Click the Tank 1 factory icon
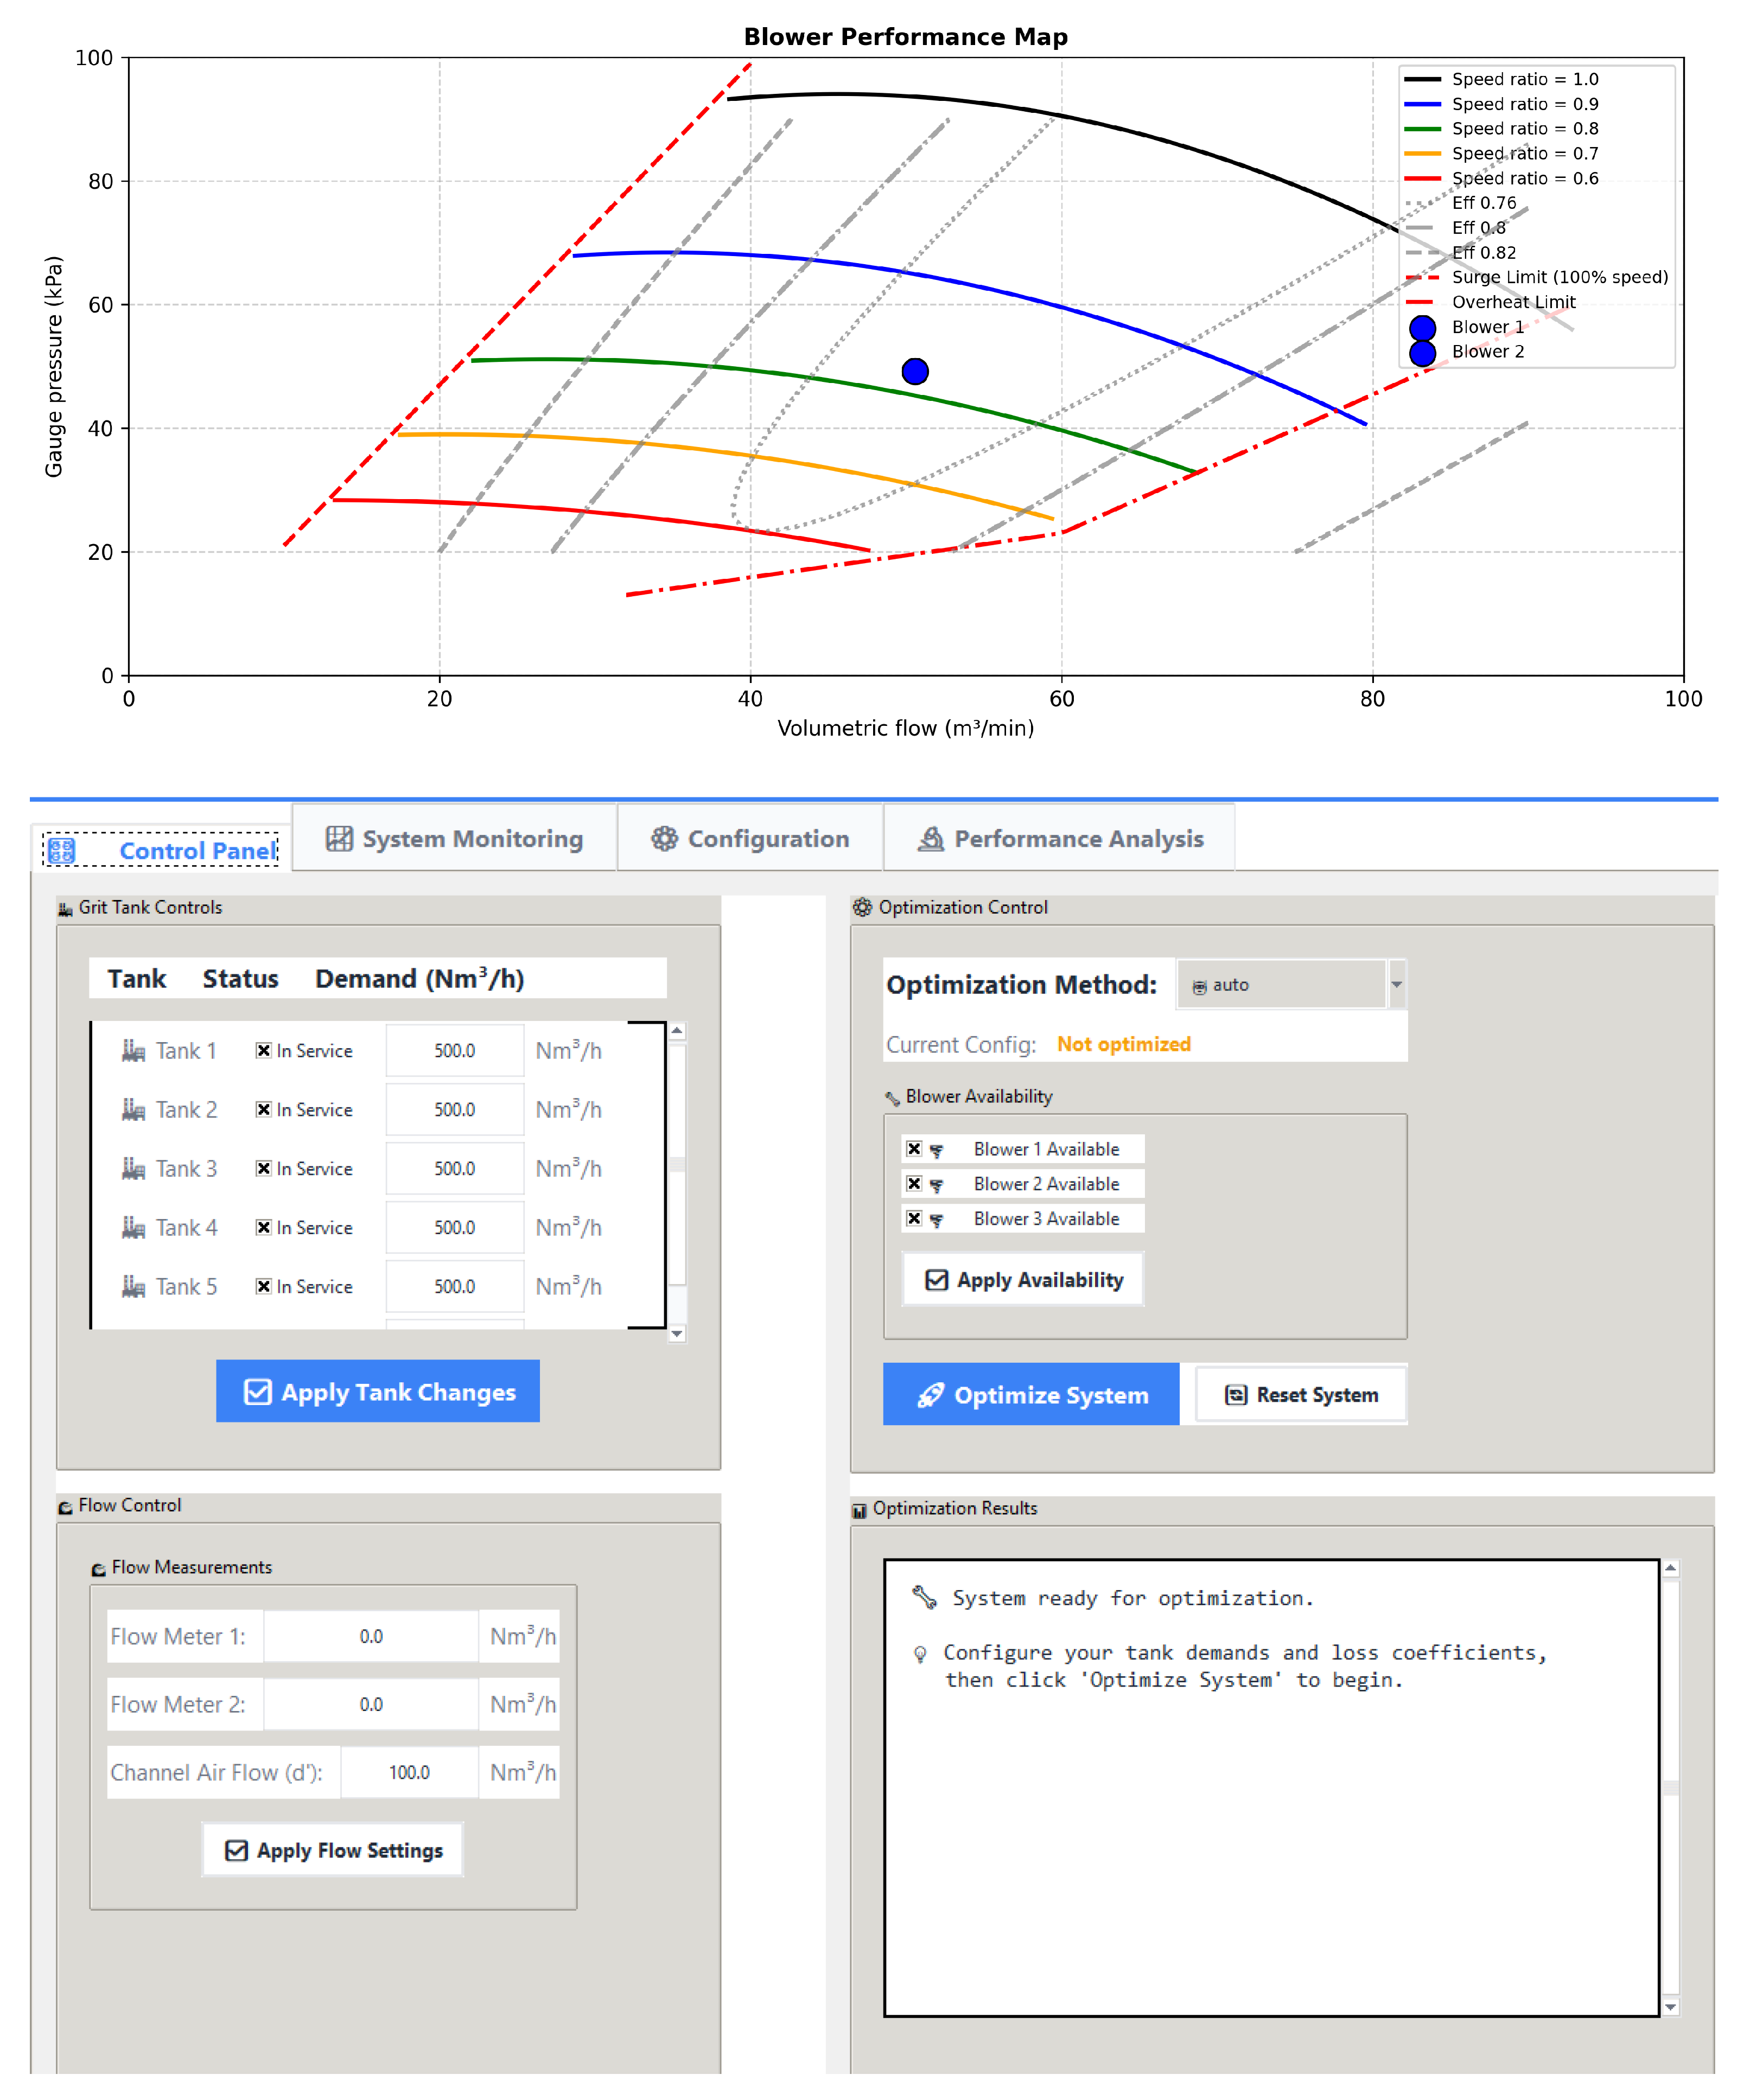The height and width of the screenshot is (2100, 1750). (133, 1051)
